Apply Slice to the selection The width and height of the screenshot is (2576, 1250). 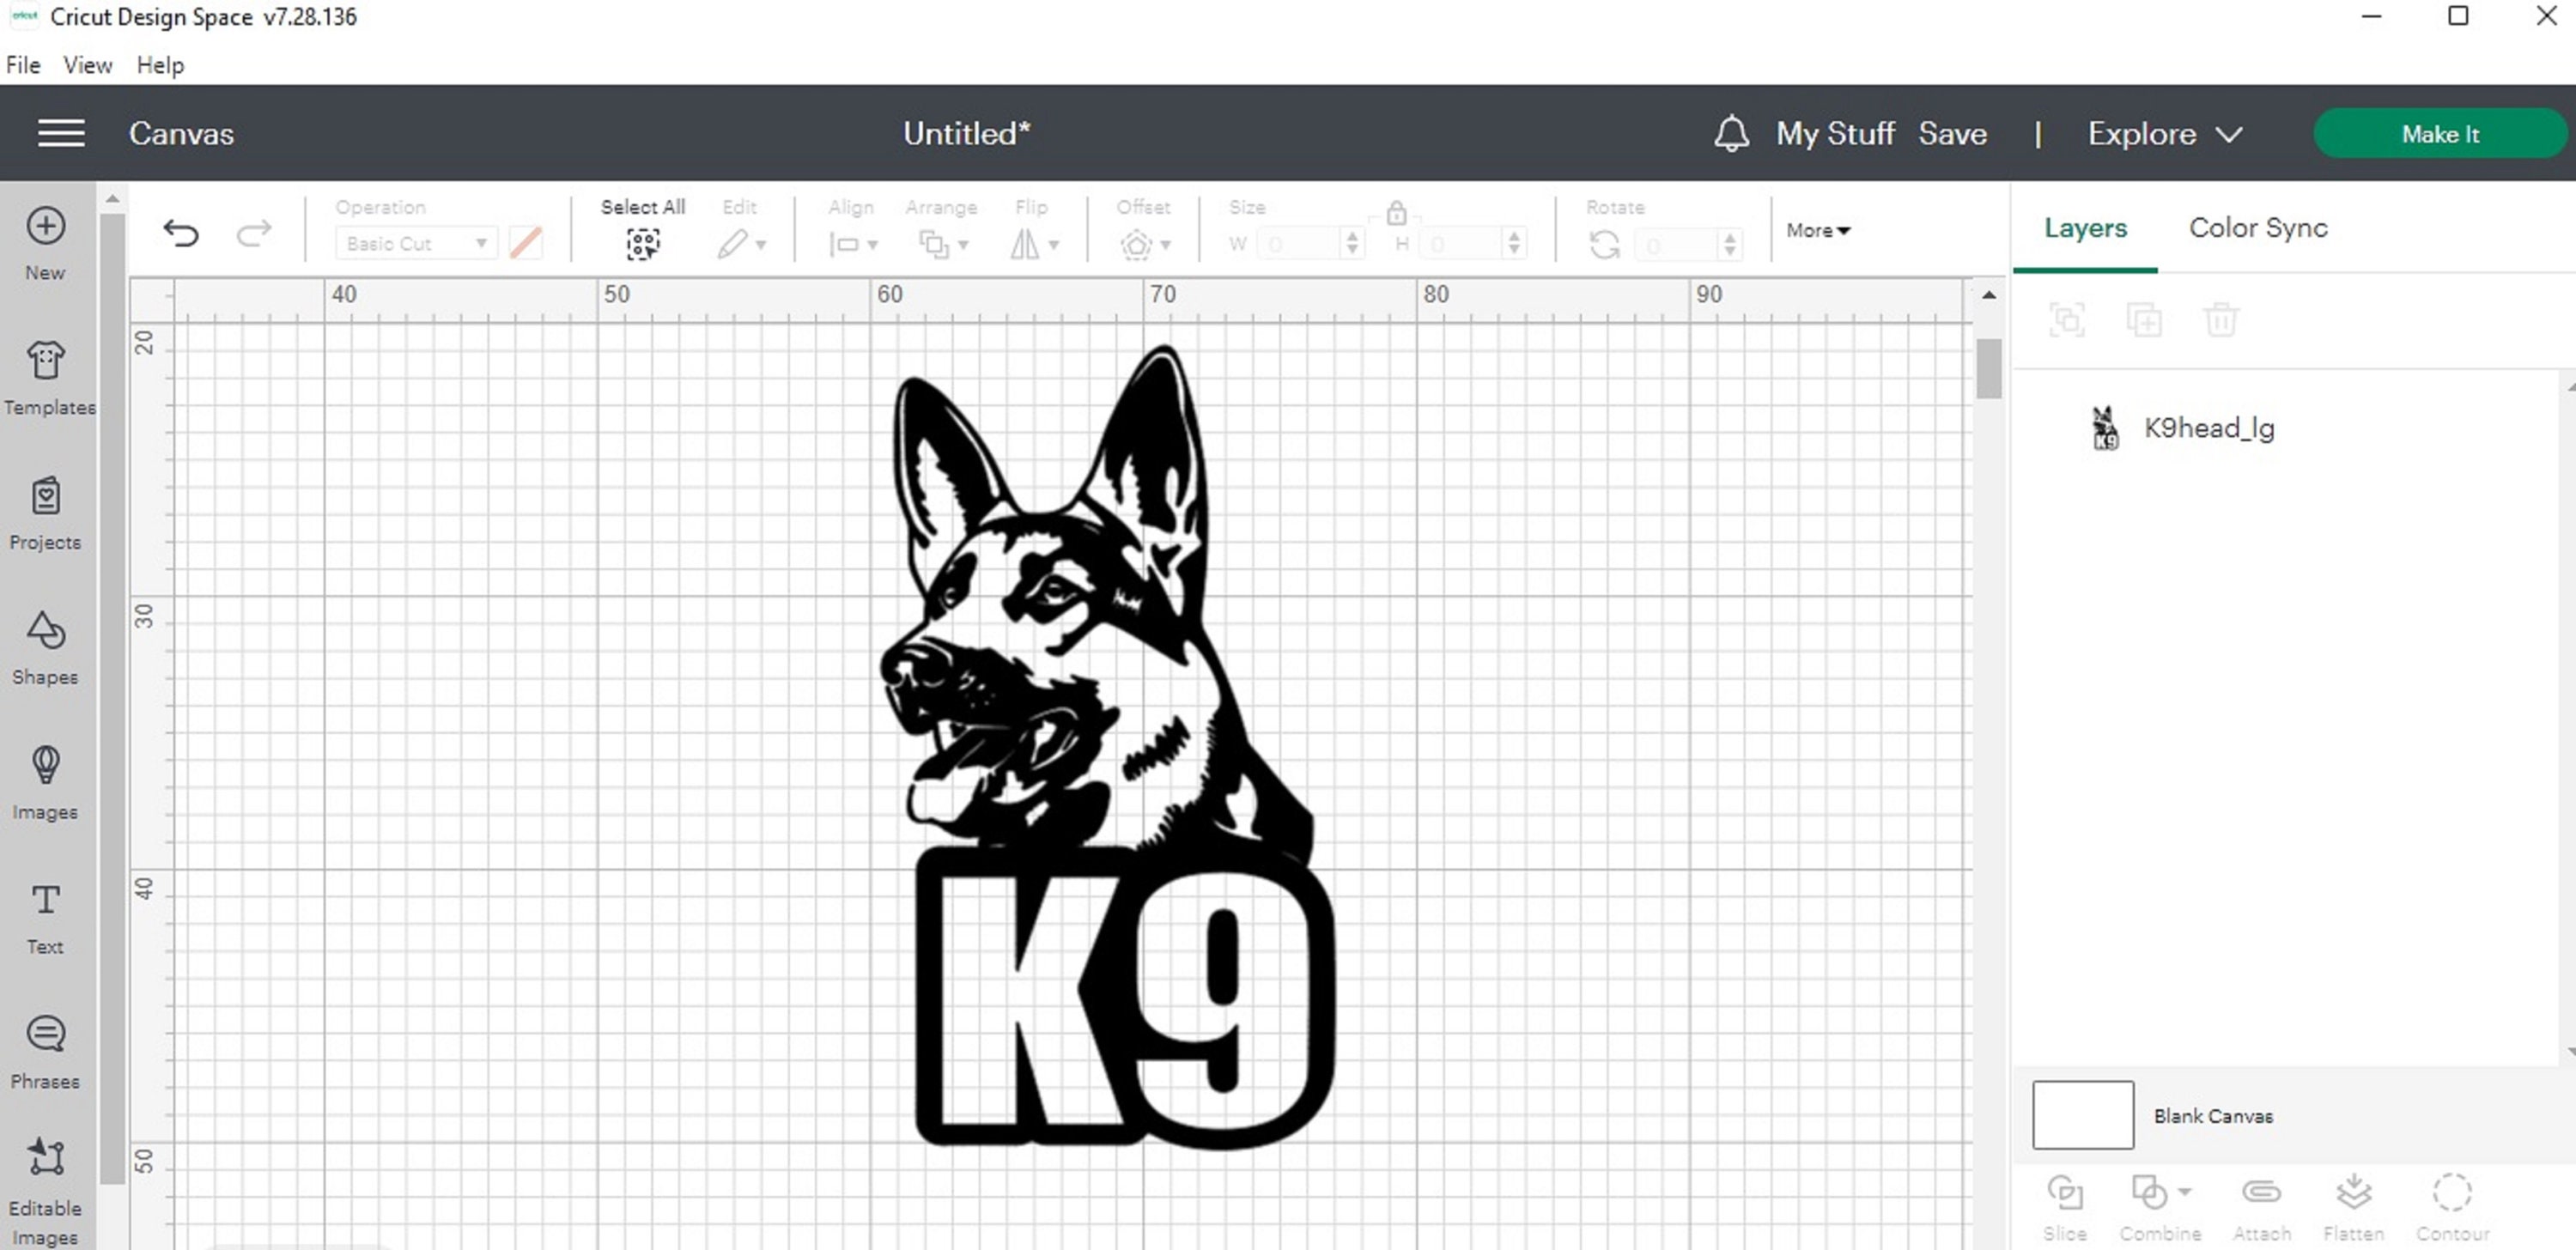pyautogui.click(x=2066, y=1192)
